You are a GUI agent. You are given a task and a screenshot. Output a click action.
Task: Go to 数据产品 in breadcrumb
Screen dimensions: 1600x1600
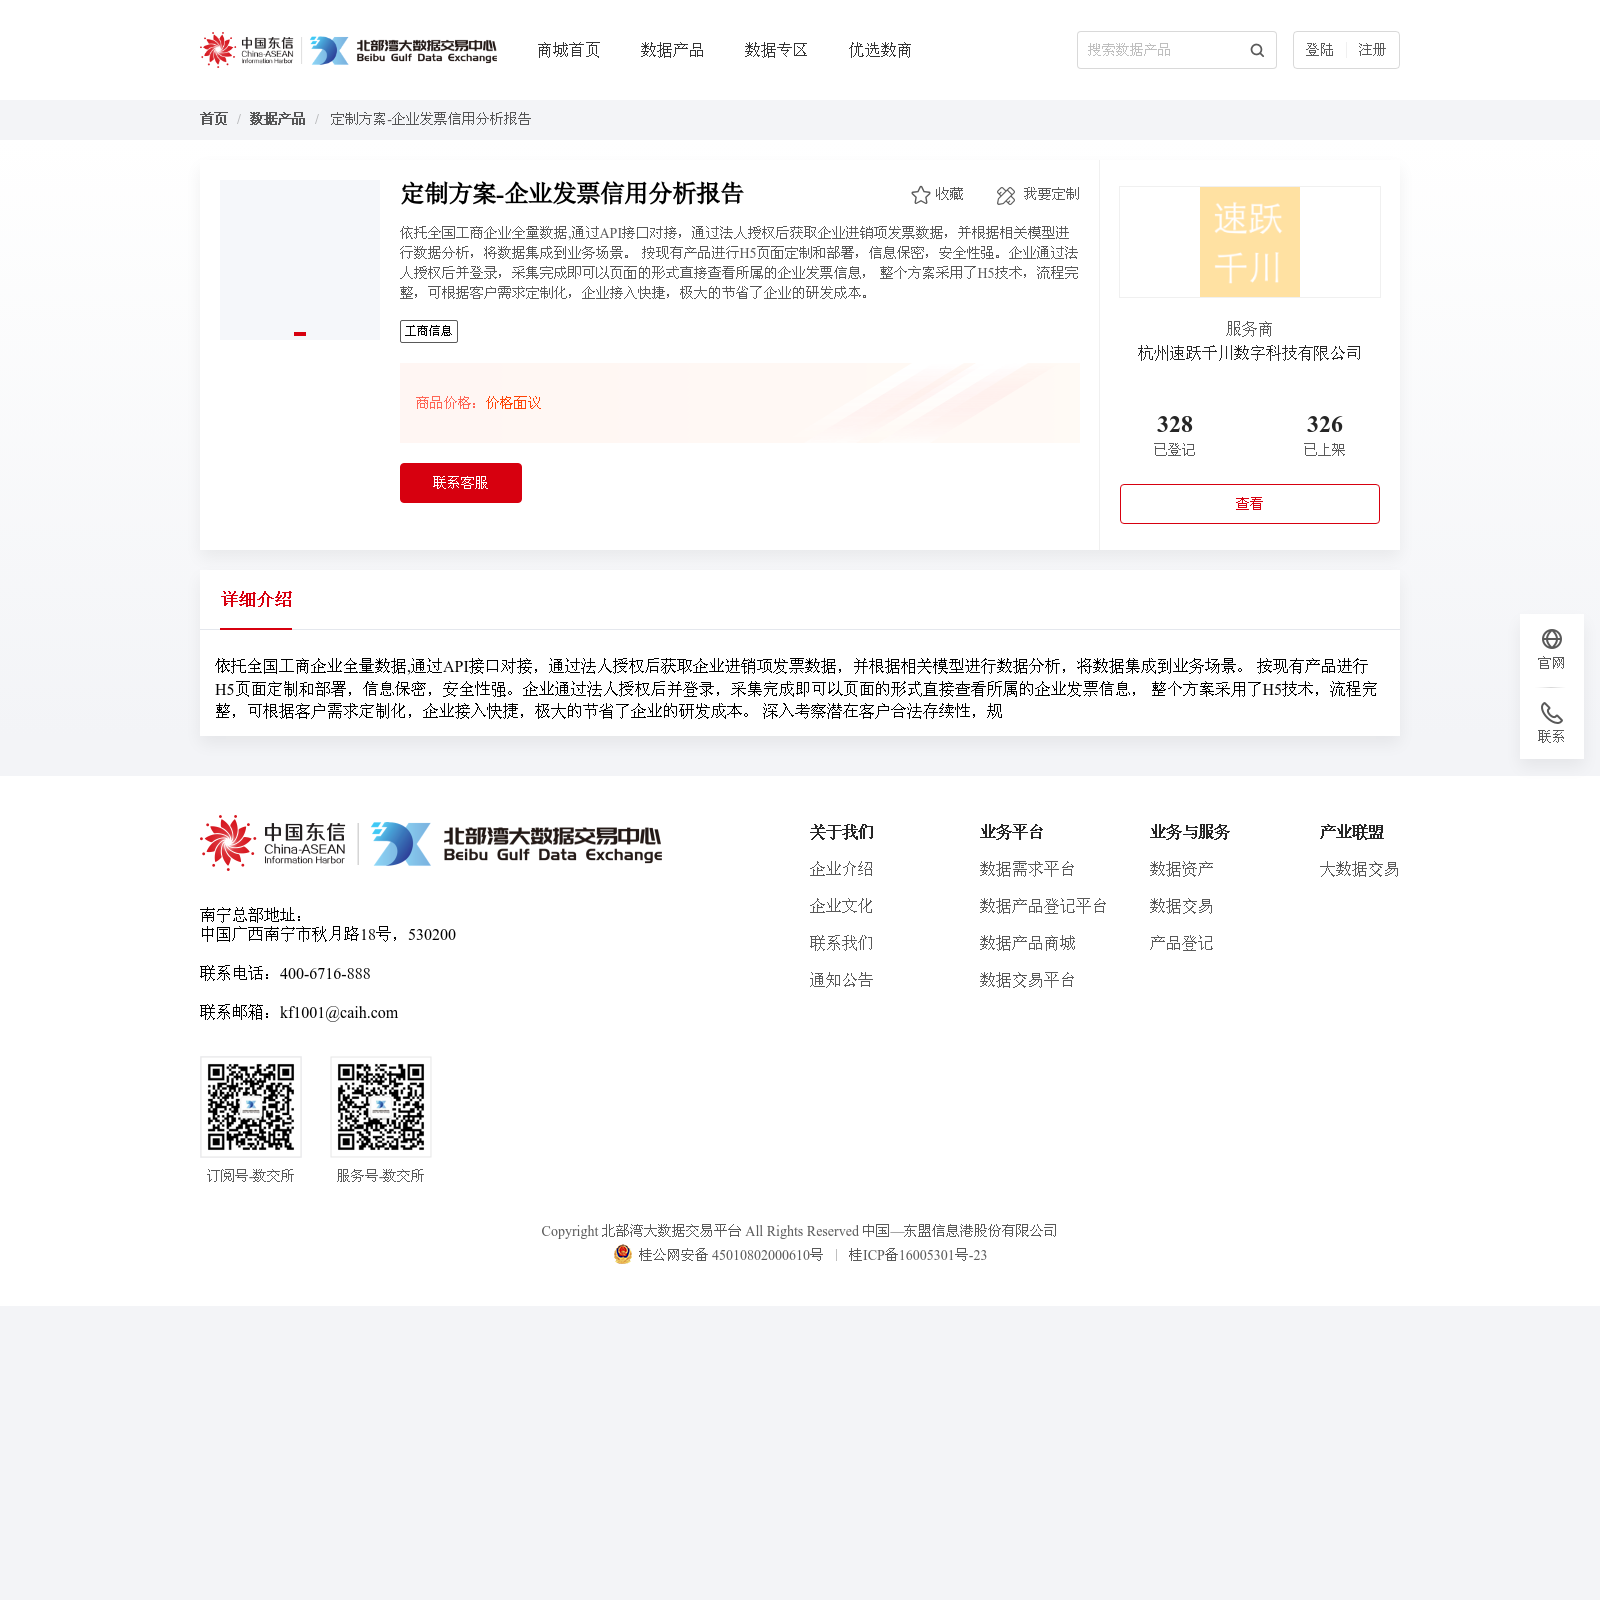277,119
